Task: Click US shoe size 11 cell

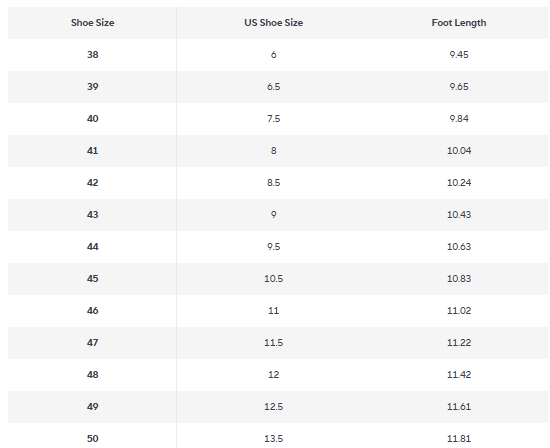Action: click(274, 310)
